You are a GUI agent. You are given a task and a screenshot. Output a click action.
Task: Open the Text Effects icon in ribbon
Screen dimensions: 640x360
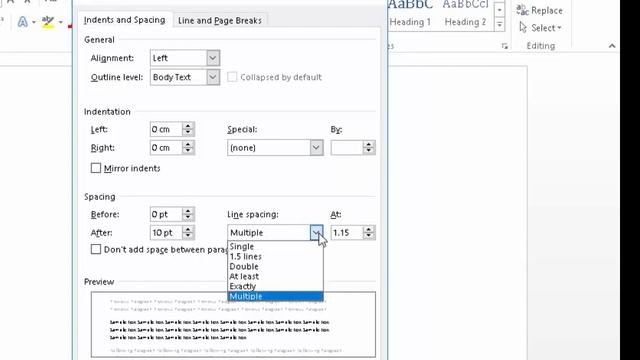[22, 21]
